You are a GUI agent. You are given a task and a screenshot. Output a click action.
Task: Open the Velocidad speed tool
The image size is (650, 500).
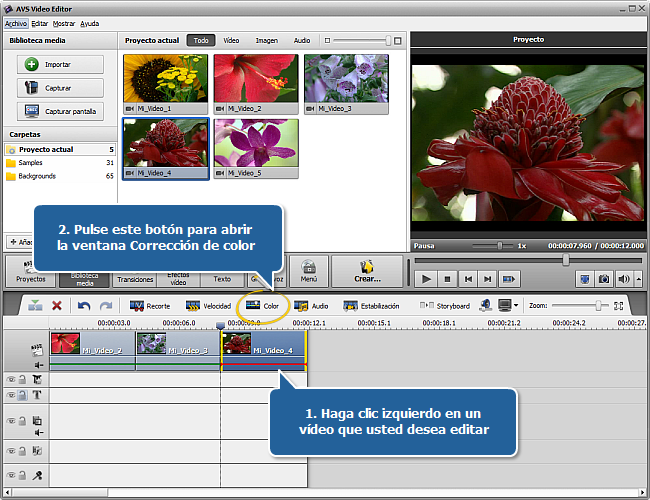[x=207, y=305]
